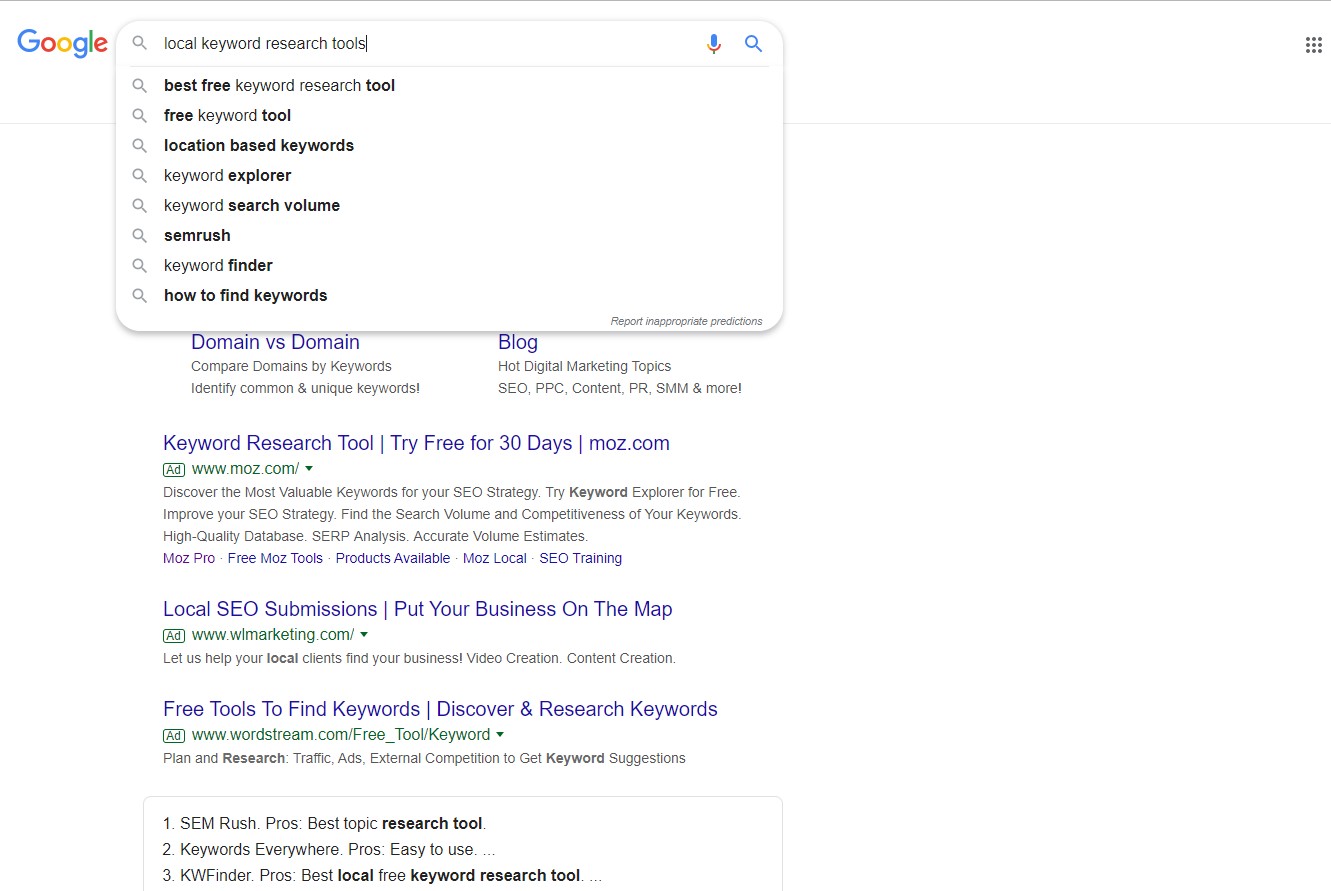The height and width of the screenshot is (891, 1331).
Task: Open 'Free Tools To Find Keywords' ad title
Action: click(440, 709)
